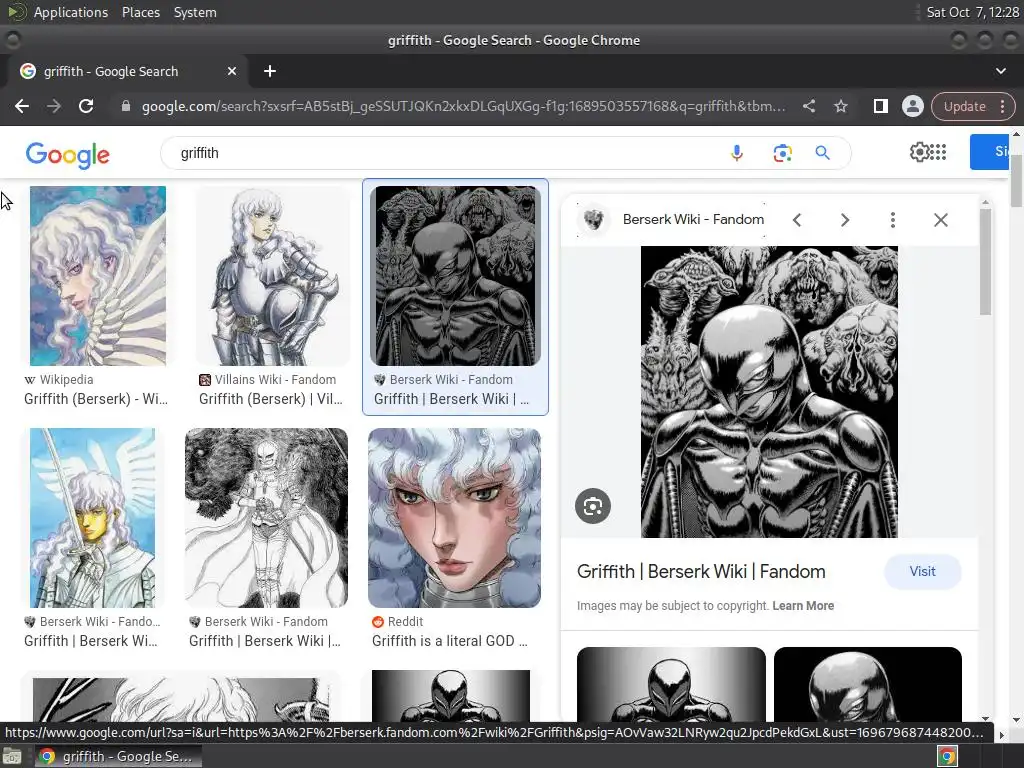
Task: Click the preview panel scrollbar thumb
Action: pyautogui.click(x=985, y=261)
